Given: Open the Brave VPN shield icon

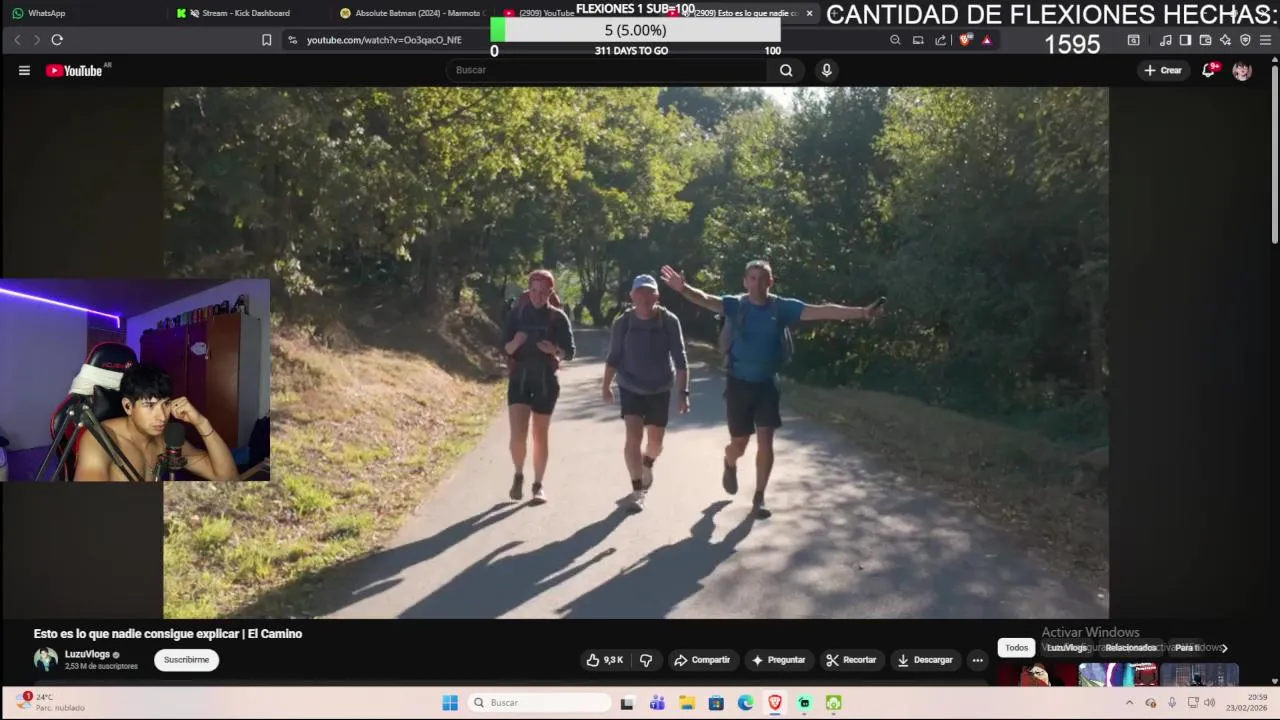Looking at the screenshot, I should point(1245,40).
